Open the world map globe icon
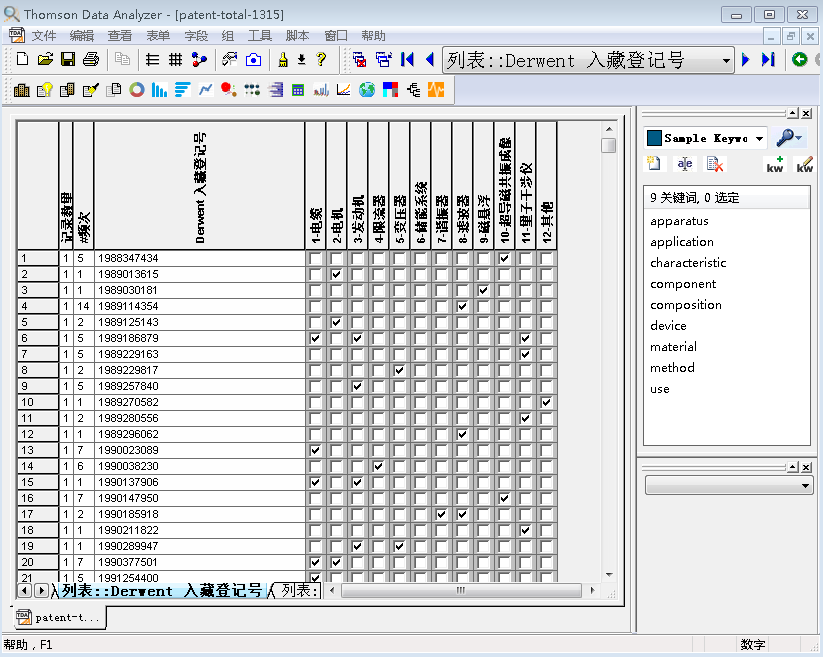823x657 pixels. pyautogui.click(x=367, y=90)
